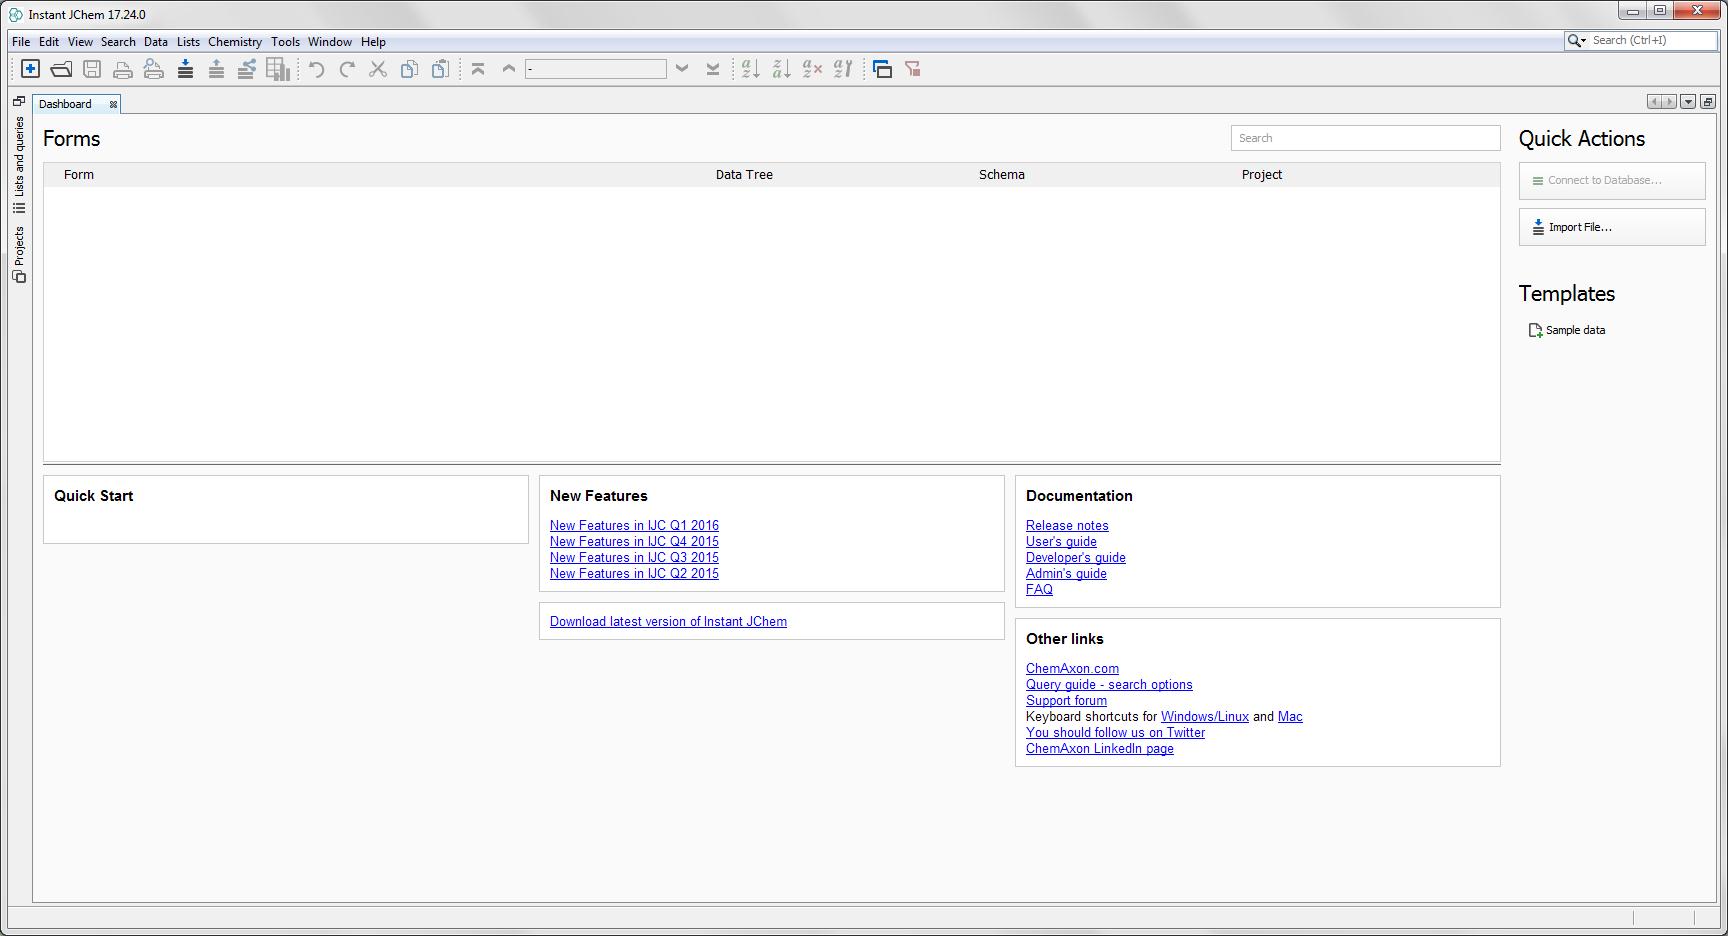
Task: Click the Undo arrow icon
Action: click(316, 69)
